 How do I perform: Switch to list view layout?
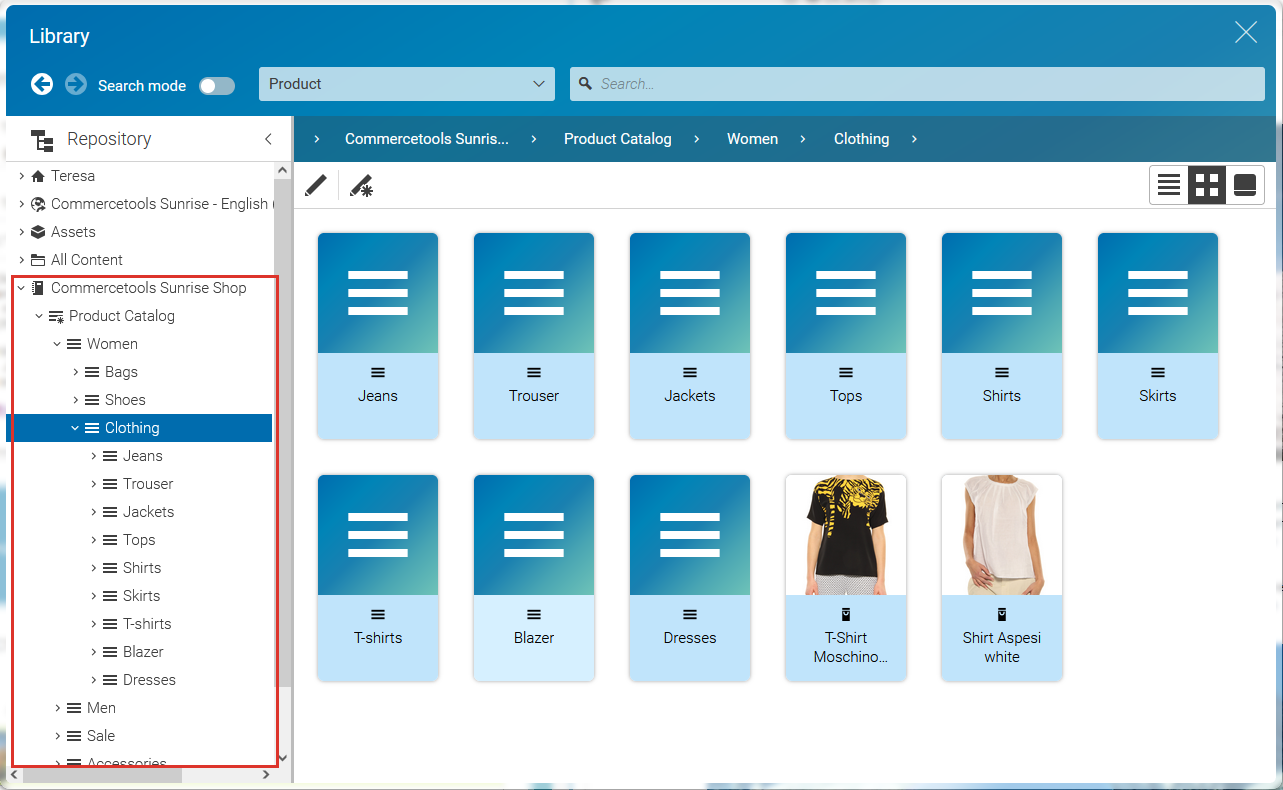tap(1169, 184)
